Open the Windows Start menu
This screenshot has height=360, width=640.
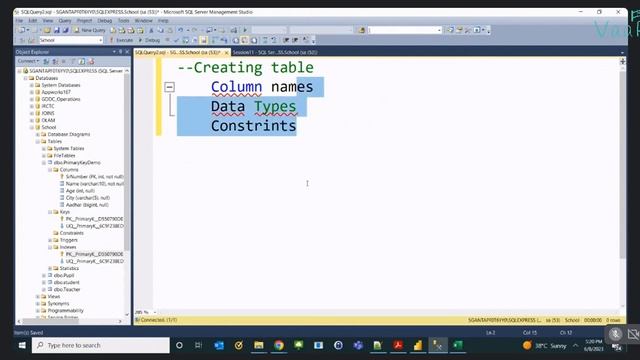coord(22,345)
